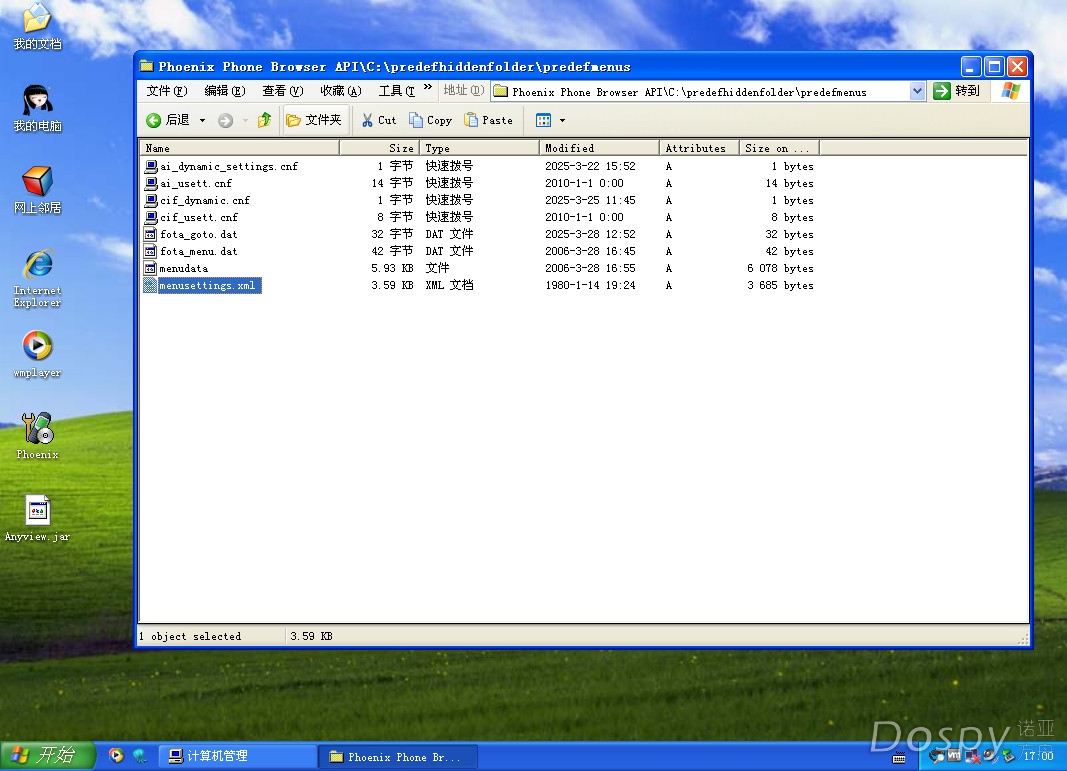
Task: Click the Forward arrow icon in the toolbar
Action: tap(225, 120)
